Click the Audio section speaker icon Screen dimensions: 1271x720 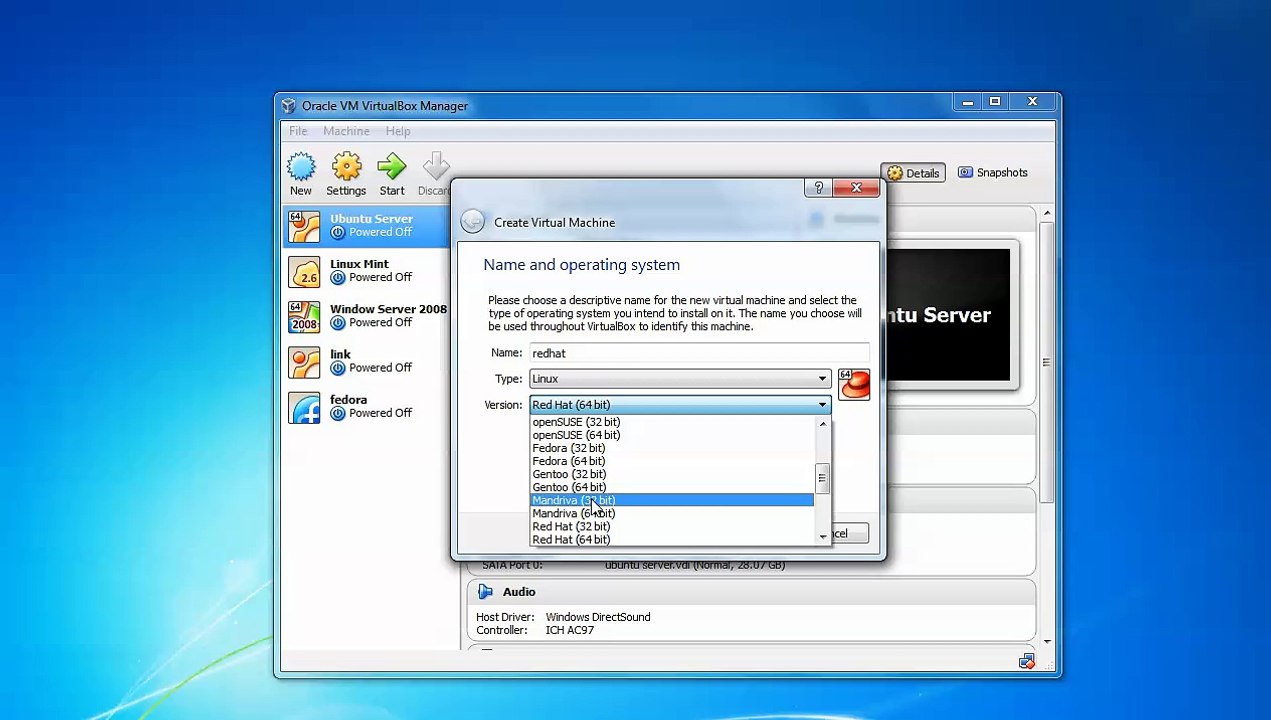[x=486, y=592]
